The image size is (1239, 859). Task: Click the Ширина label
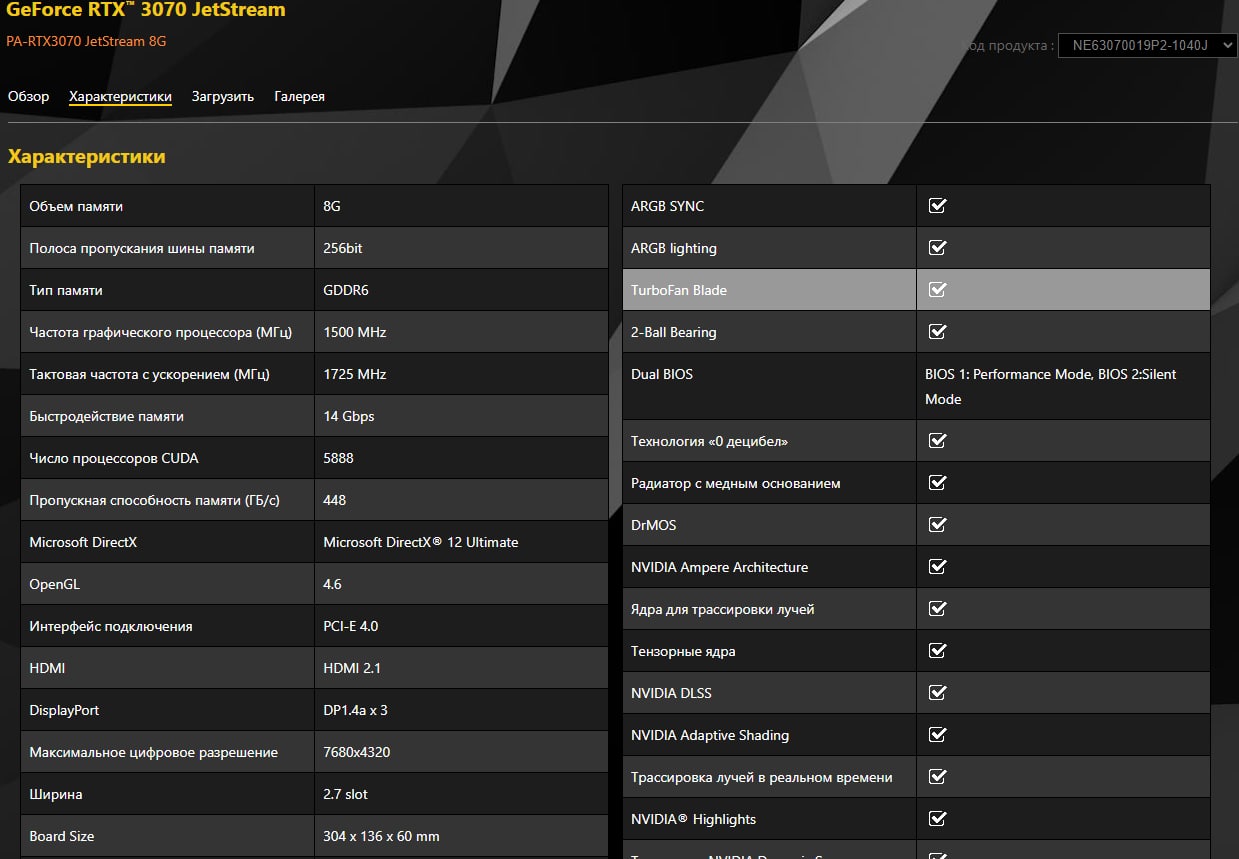pos(56,794)
